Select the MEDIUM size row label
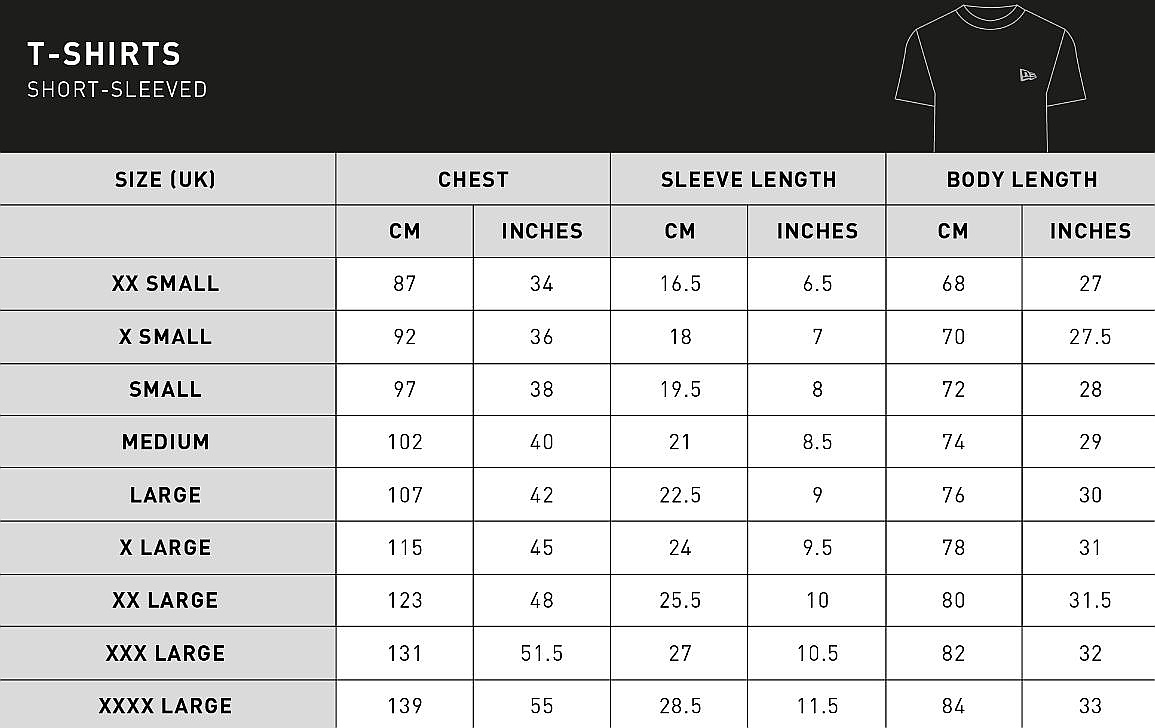This screenshot has width=1155, height=728. [x=166, y=442]
